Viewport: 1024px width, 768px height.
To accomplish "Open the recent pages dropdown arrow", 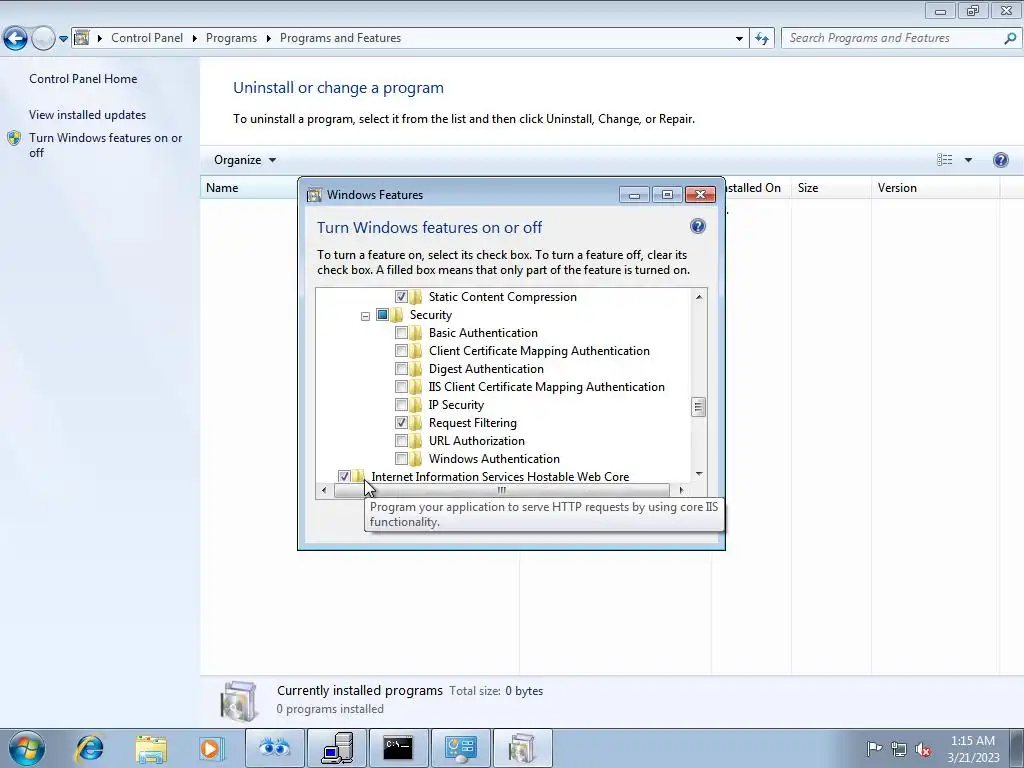I will click(x=63, y=39).
